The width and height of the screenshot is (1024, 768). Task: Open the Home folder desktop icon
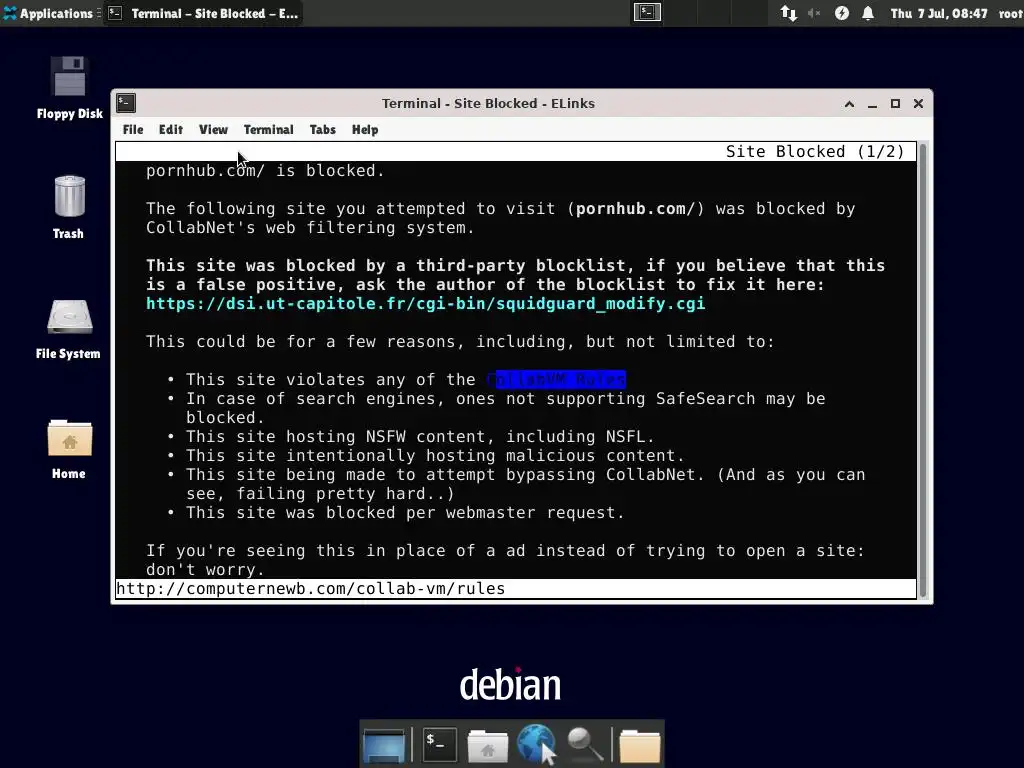pos(69,449)
